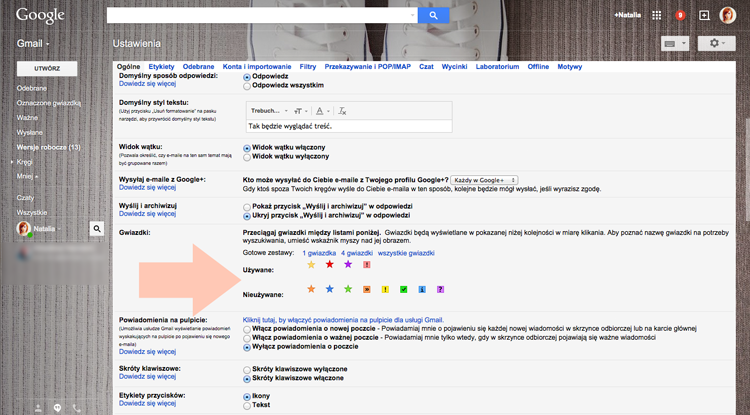The image size is (750, 415).
Task: Choose Pokaż przycisk Wyślij i archiwizuj
Action: (247, 207)
